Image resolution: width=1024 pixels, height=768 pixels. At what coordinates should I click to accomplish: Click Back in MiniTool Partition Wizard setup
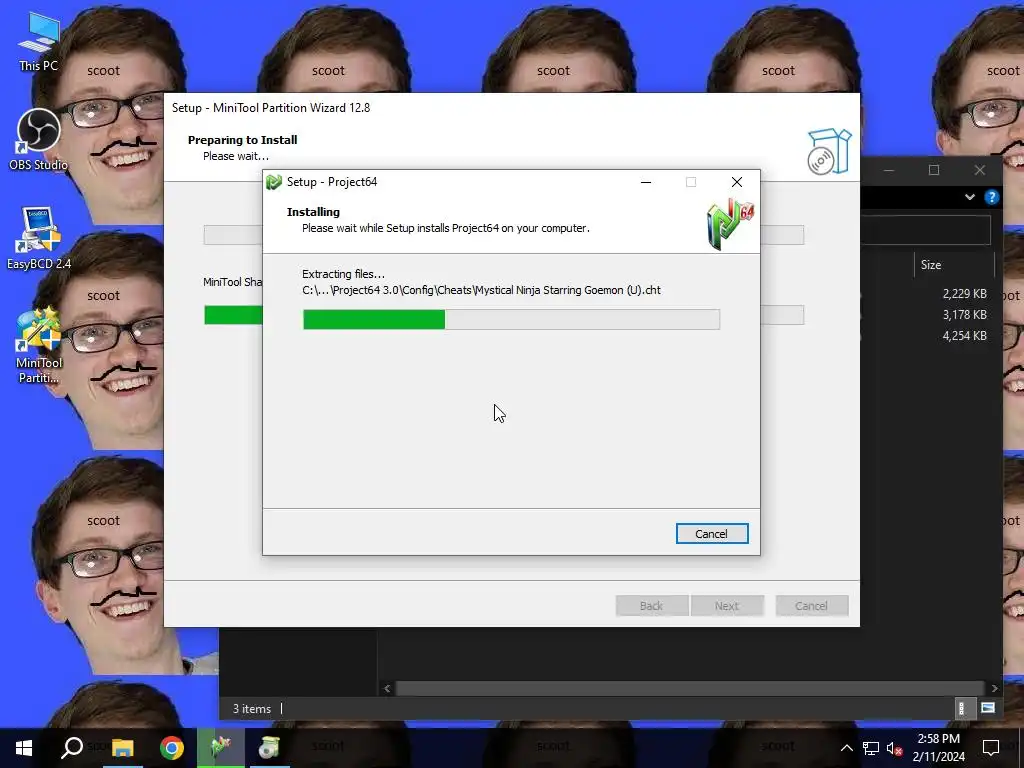[652, 606]
